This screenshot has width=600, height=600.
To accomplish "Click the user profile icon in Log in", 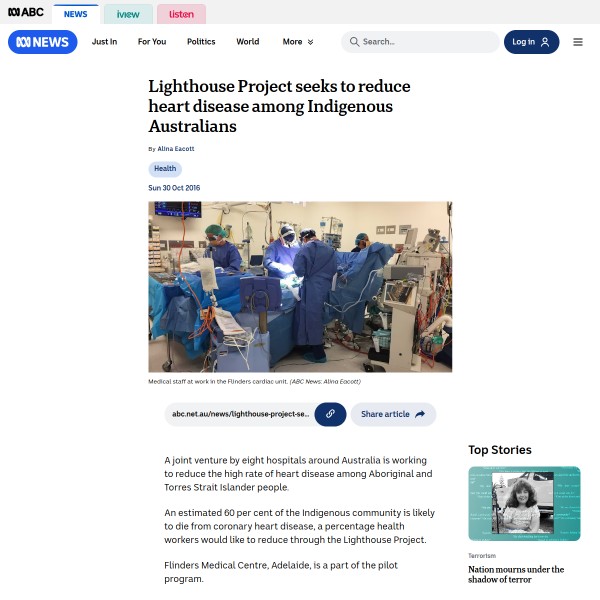I will click(x=545, y=42).
